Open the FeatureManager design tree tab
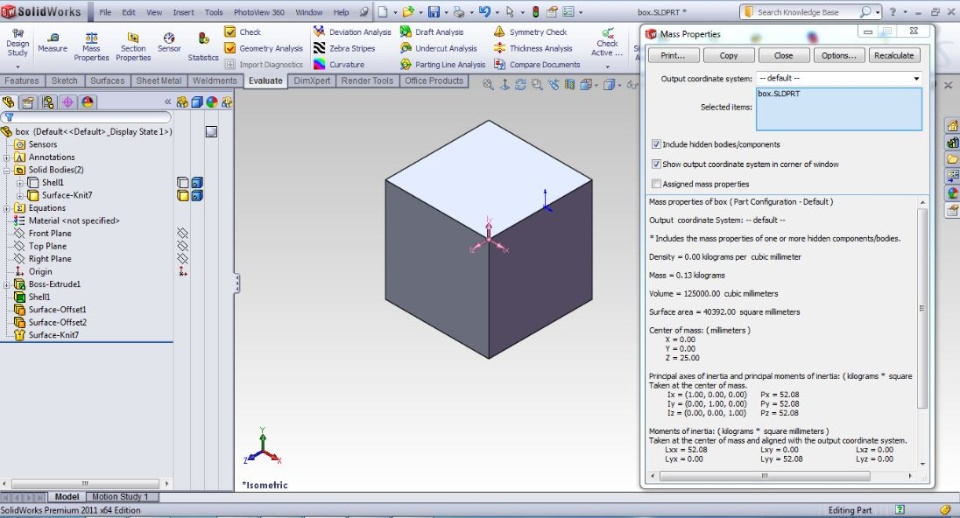This screenshot has height=518, width=960. tap(8, 102)
